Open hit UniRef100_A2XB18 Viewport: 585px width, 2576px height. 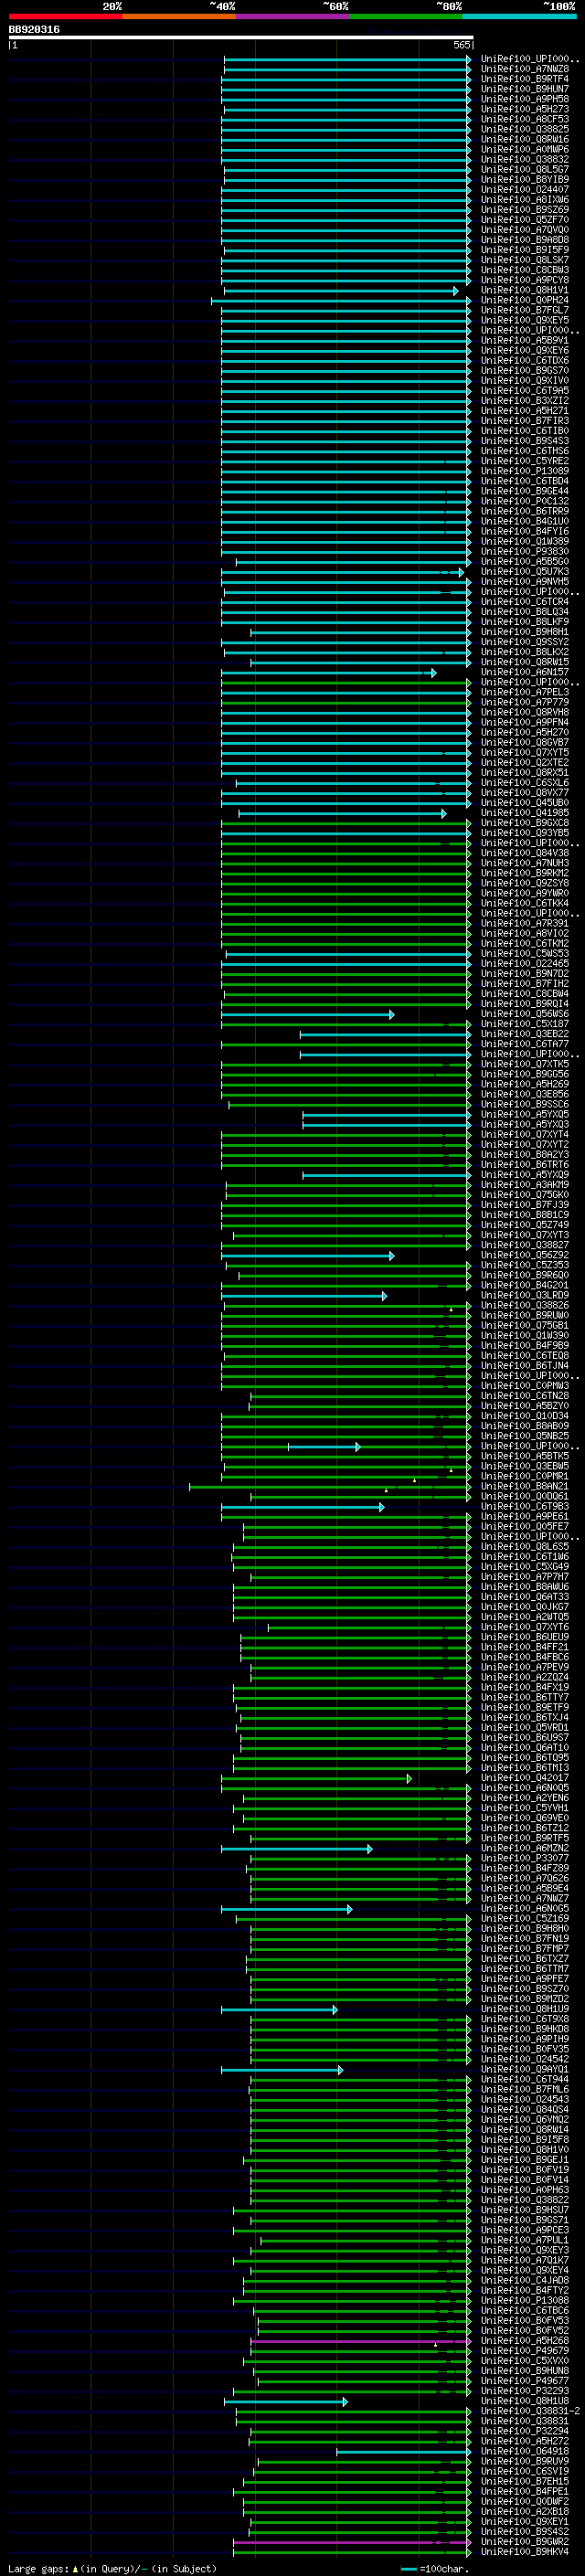click(x=525, y=2511)
